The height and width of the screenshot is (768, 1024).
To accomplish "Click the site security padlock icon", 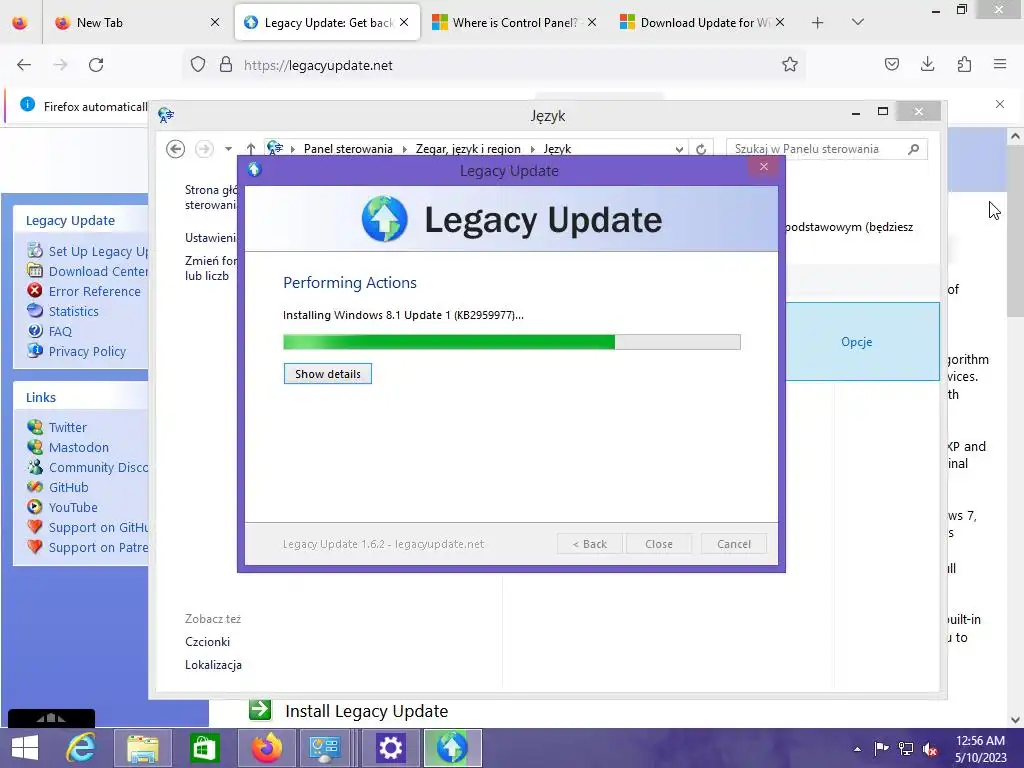I will tap(226, 65).
